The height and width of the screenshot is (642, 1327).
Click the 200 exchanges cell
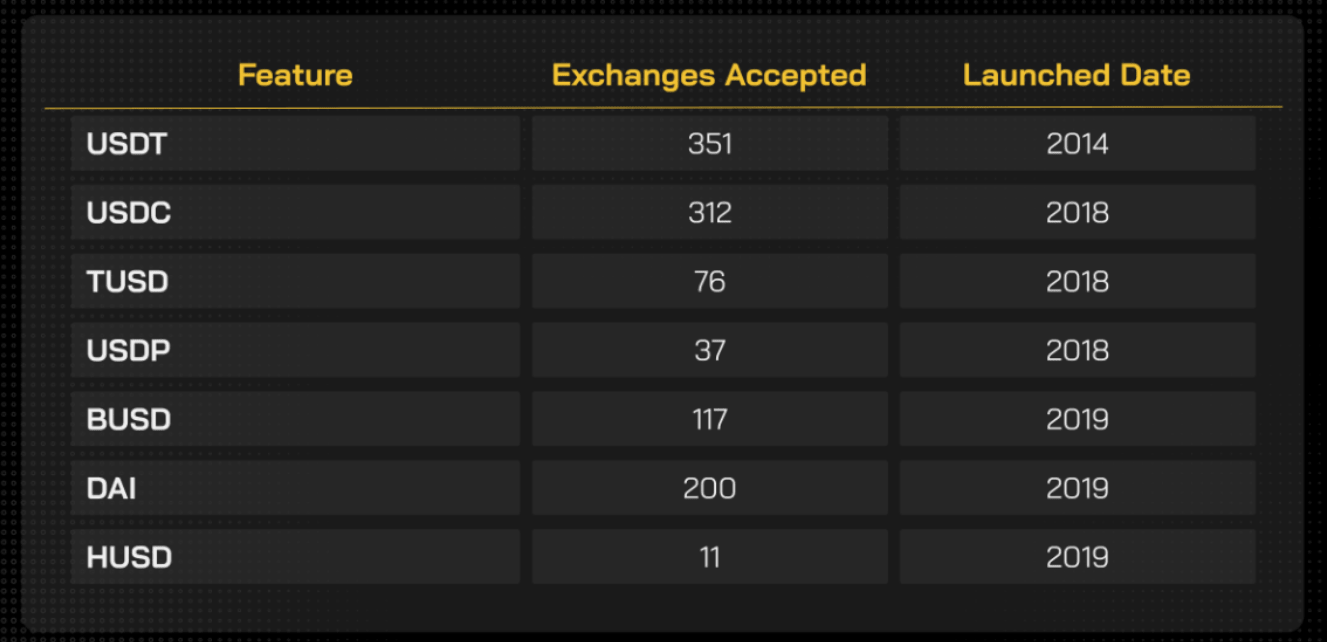click(x=710, y=488)
